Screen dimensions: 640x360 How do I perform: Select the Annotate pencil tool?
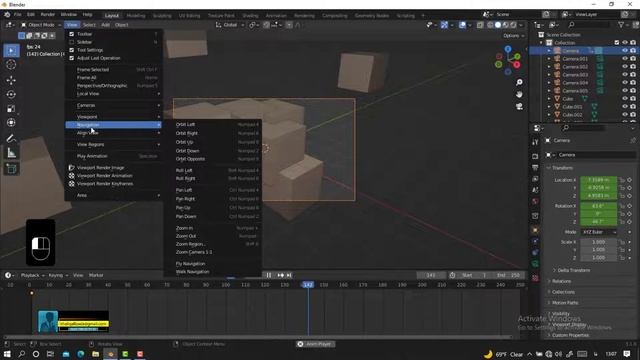(x=11, y=138)
